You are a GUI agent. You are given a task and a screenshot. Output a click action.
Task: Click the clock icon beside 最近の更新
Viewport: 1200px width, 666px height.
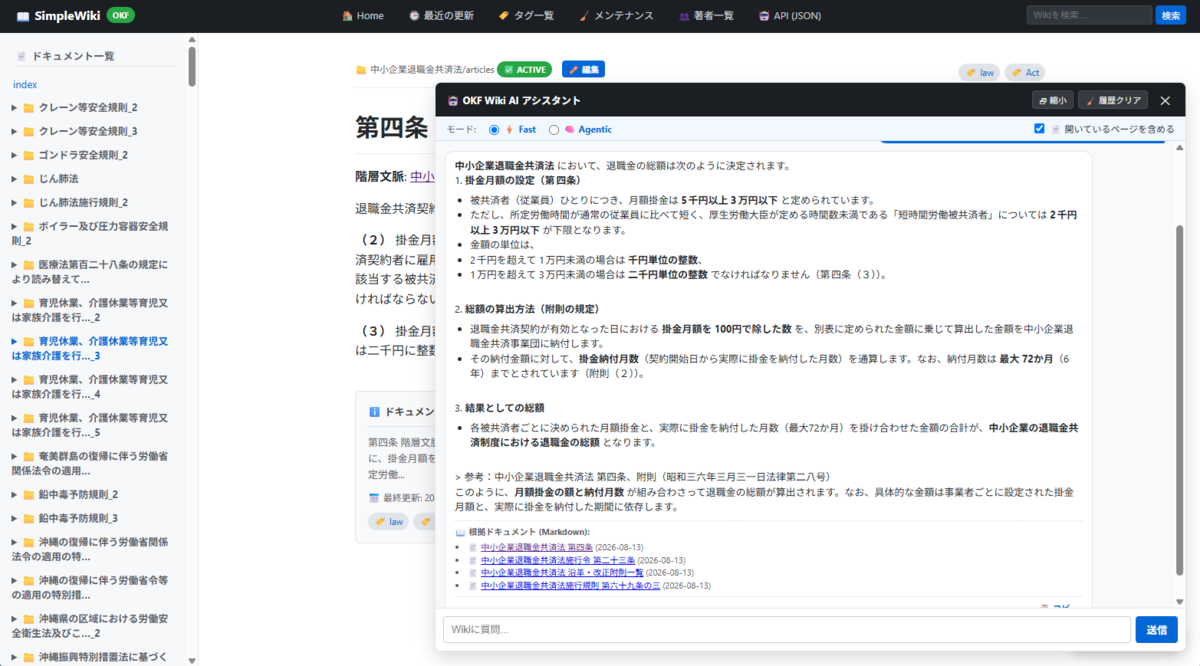click(414, 16)
